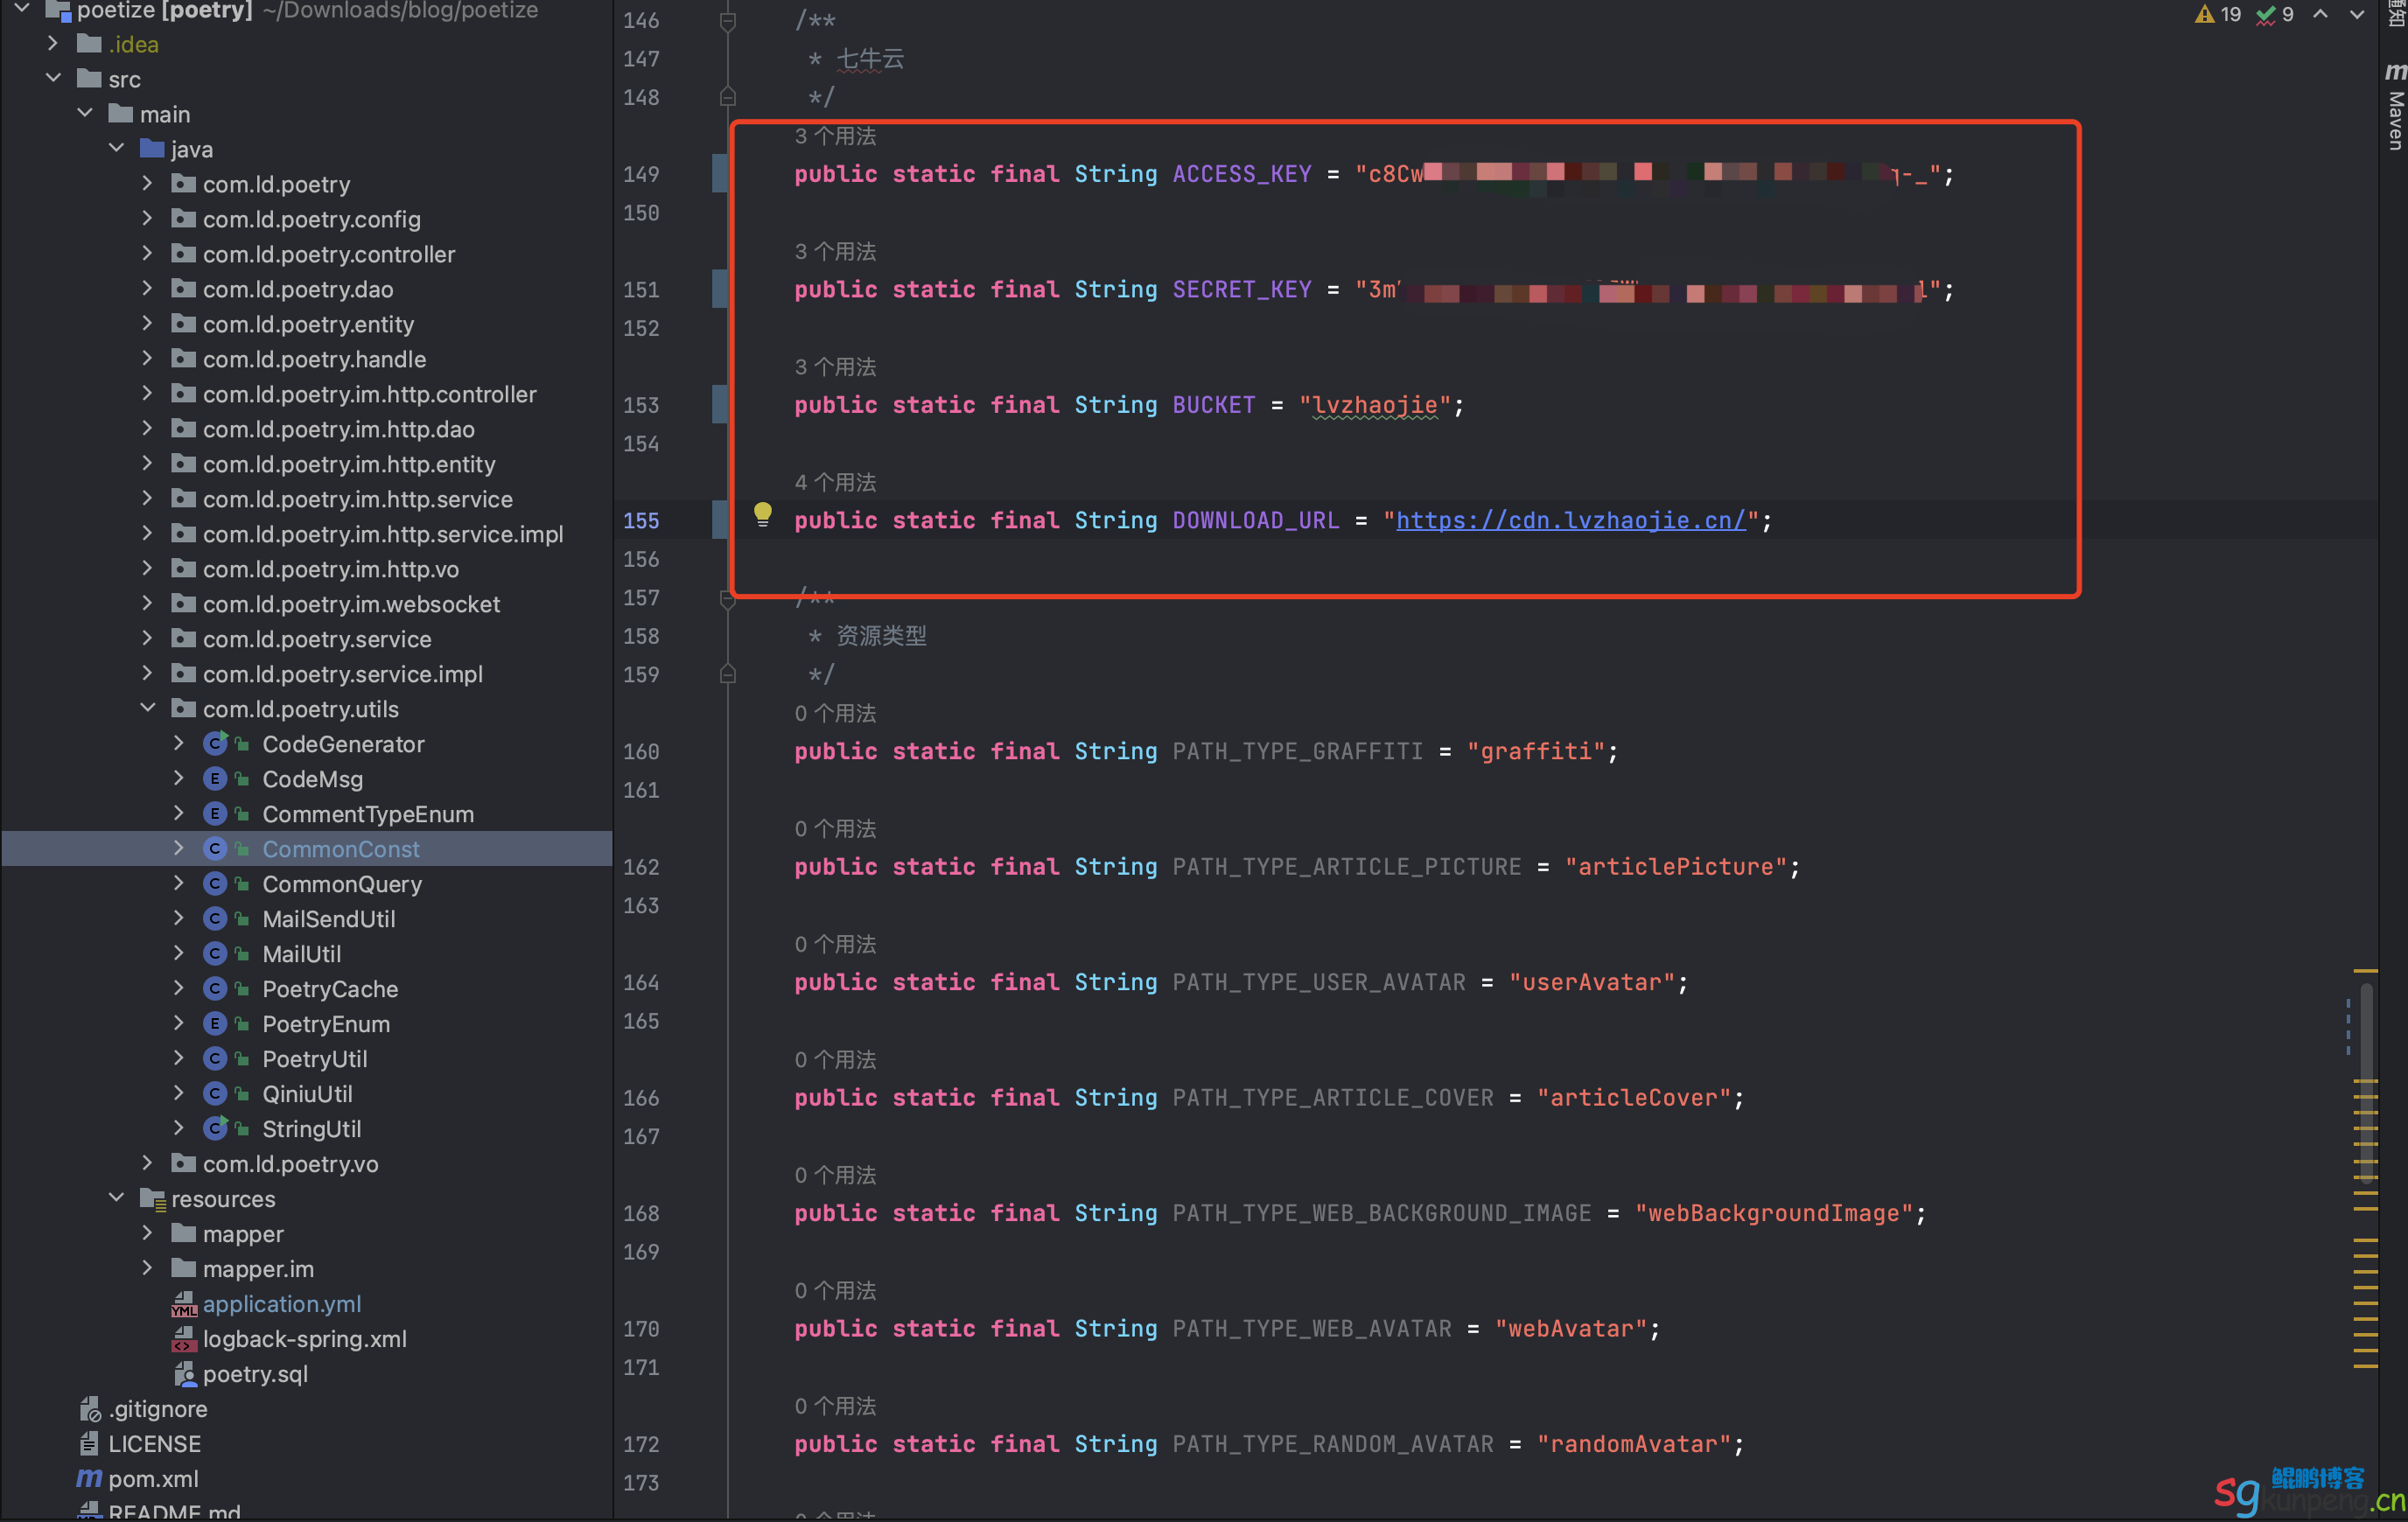Click the QiniuUtil class icon
Image resolution: width=2408 pixels, height=1522 pixels.
(215, 1093)
